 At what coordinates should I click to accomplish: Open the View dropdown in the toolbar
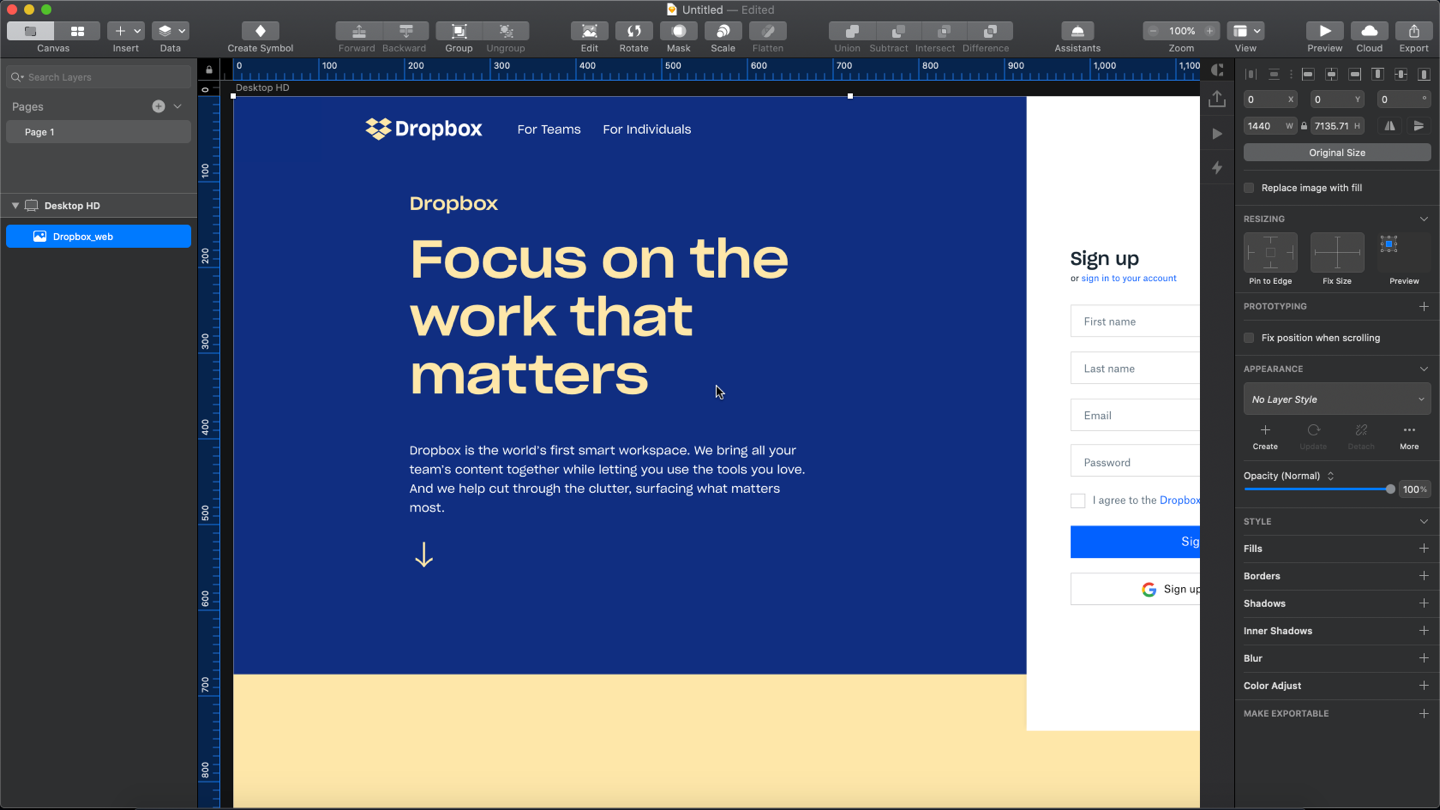click(1246, 31)
